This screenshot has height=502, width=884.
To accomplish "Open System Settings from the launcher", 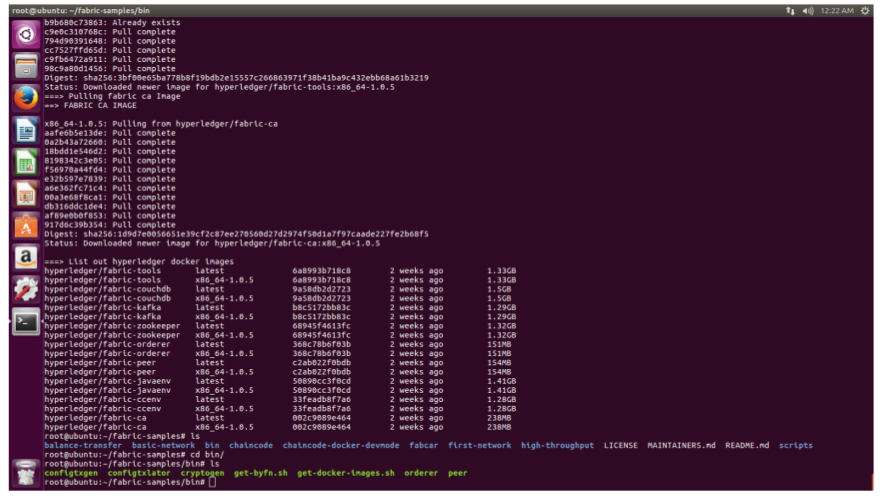I will pyautogui.click(x=26, y=290).
